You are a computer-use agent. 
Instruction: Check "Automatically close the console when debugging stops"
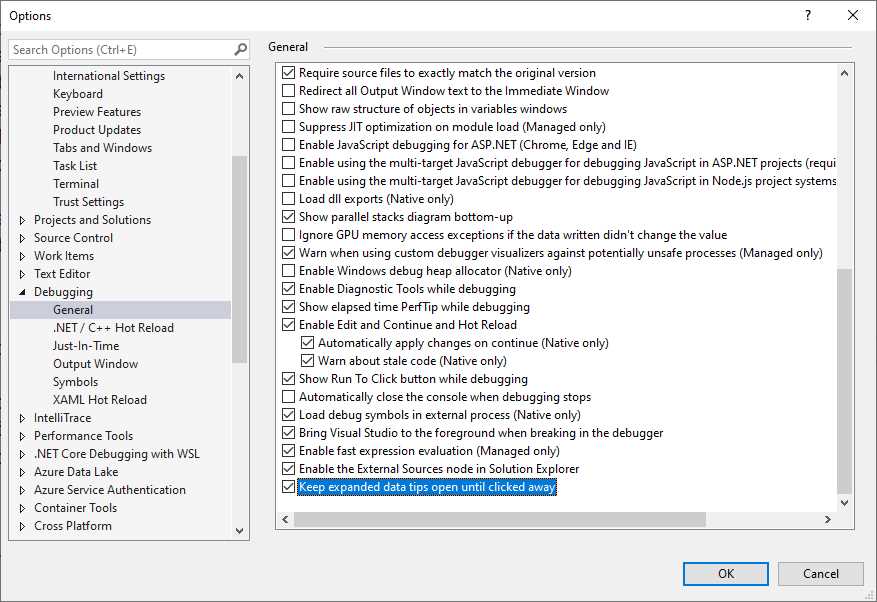288,396
